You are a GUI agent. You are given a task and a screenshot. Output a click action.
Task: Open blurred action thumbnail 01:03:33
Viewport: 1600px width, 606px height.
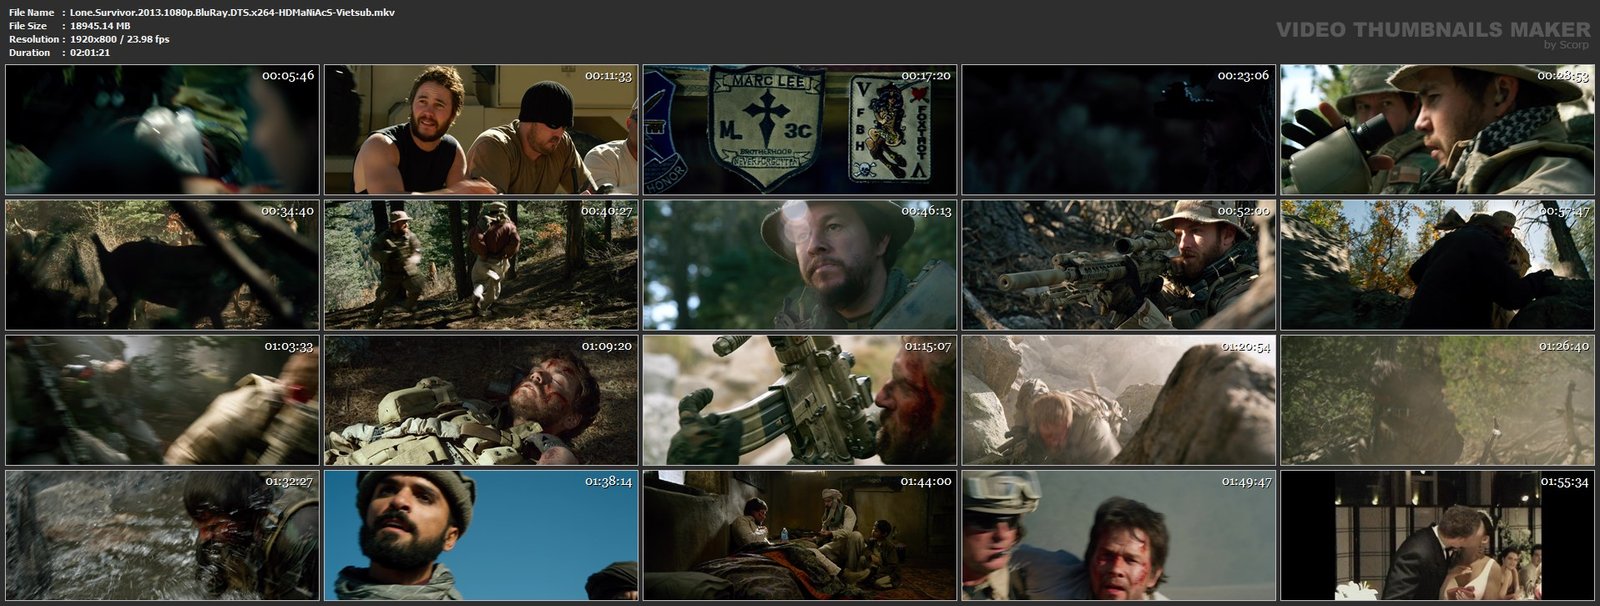(x=162, y=400)
